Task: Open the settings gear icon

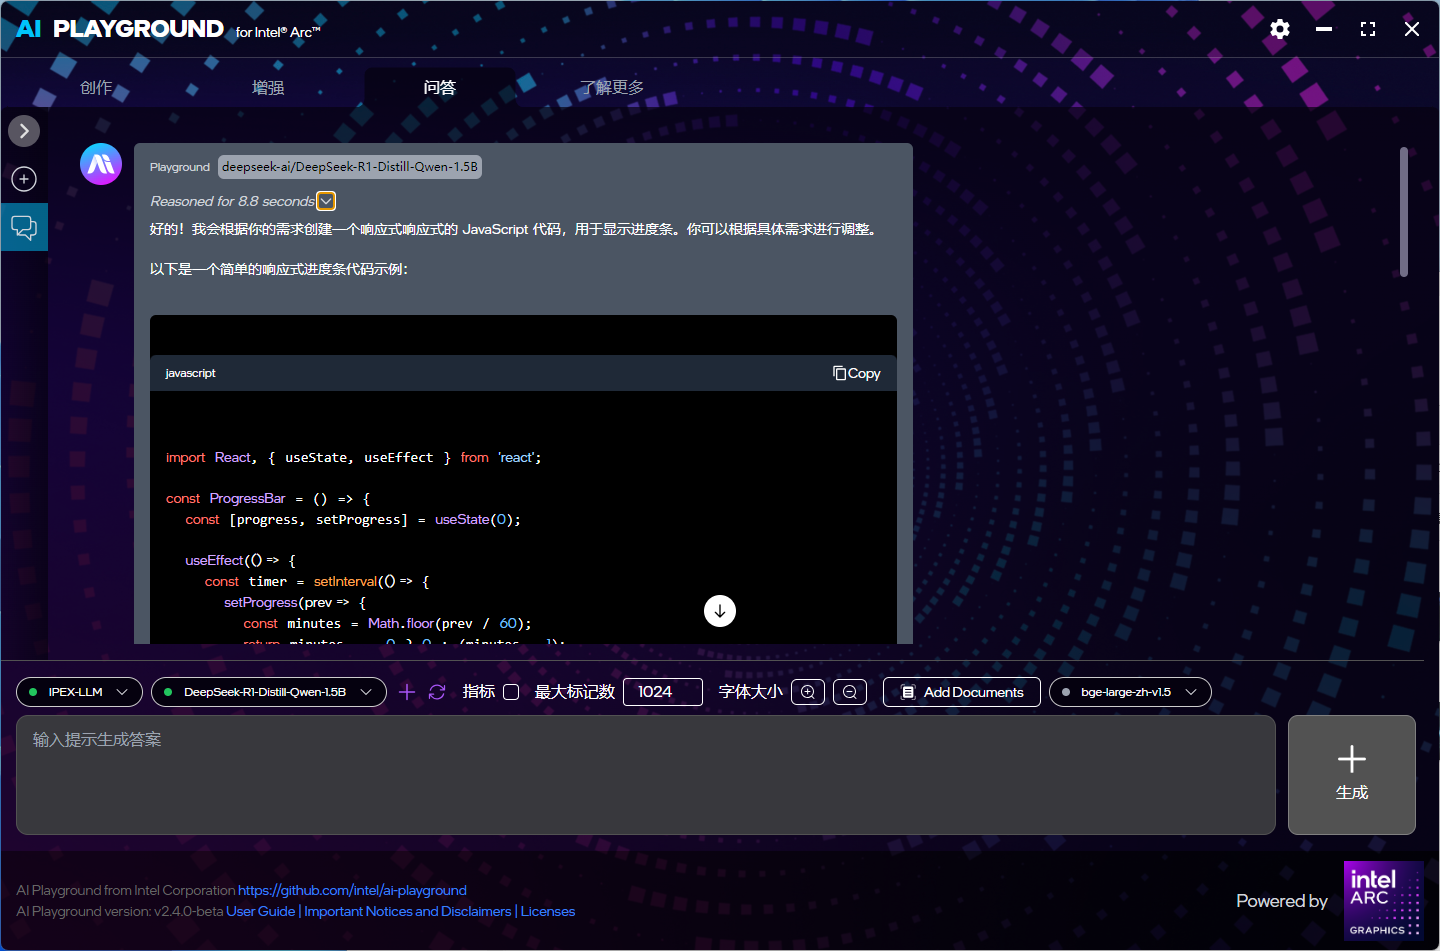Action: coord(1279,29)
